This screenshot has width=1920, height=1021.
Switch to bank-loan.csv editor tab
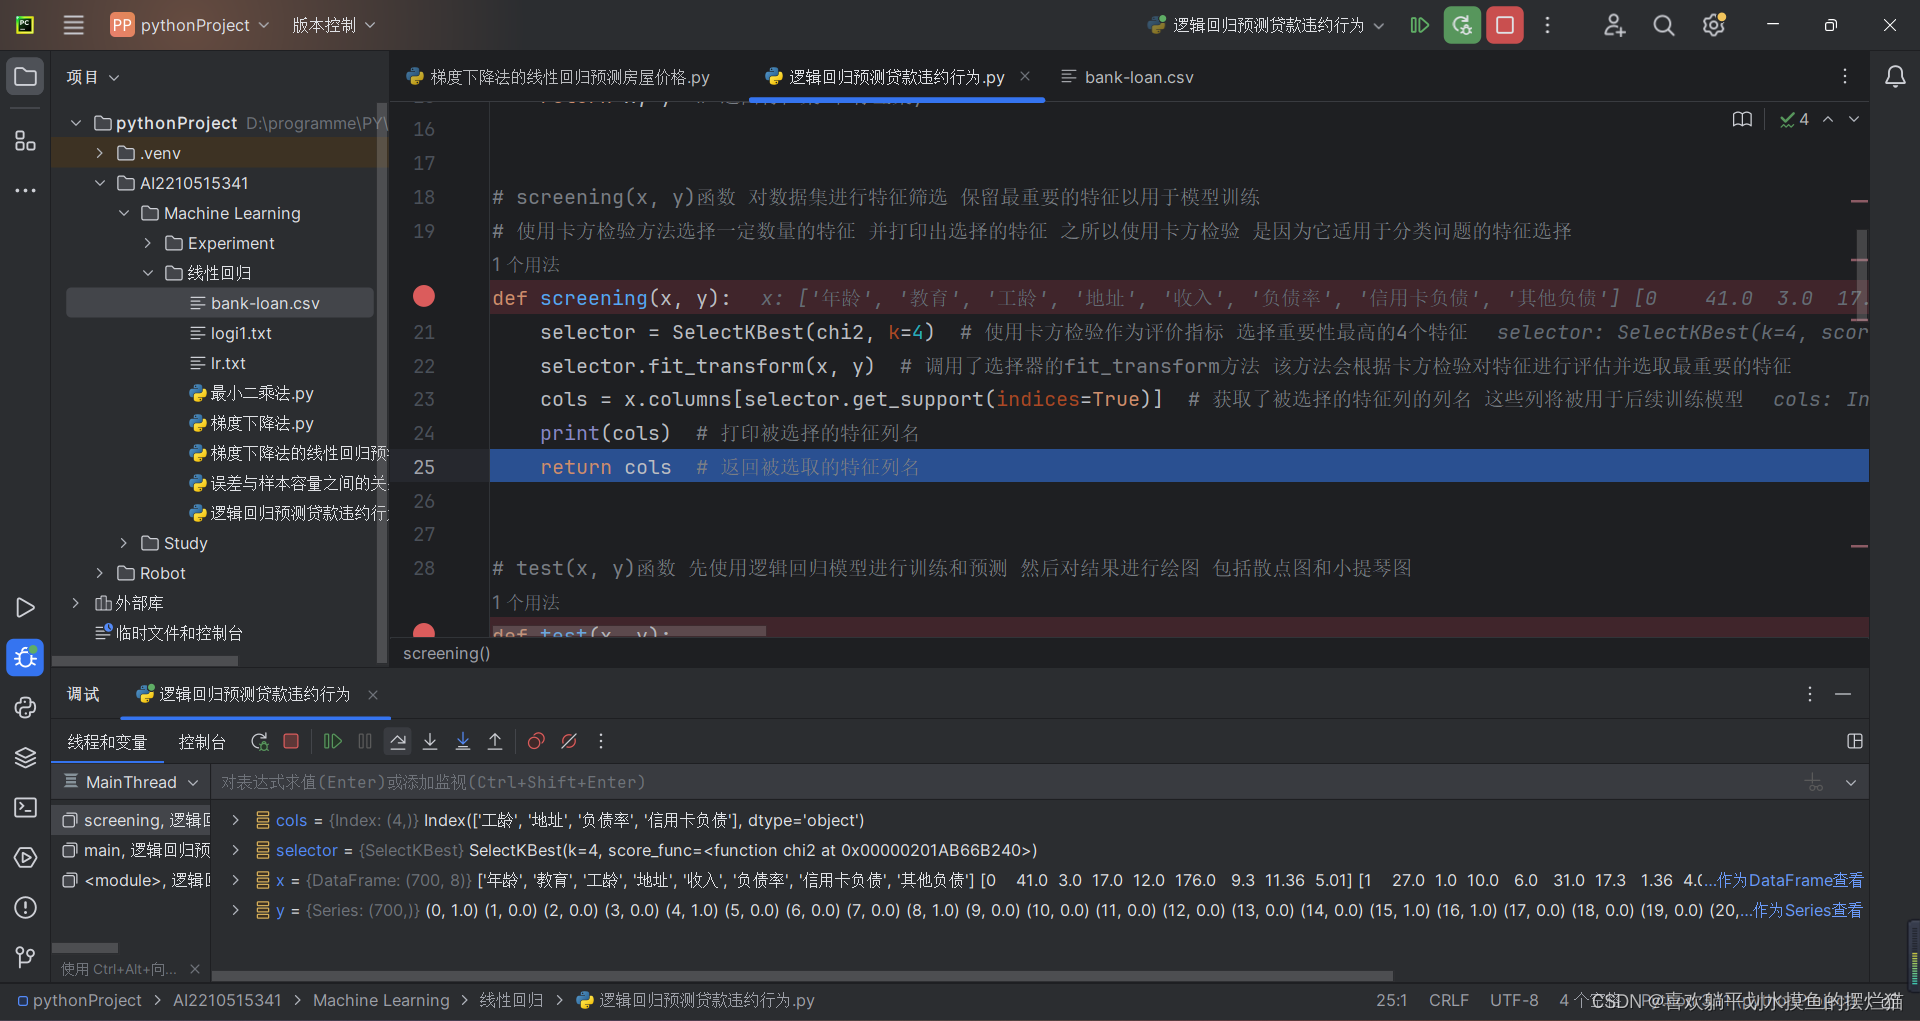pos(1127,77)
